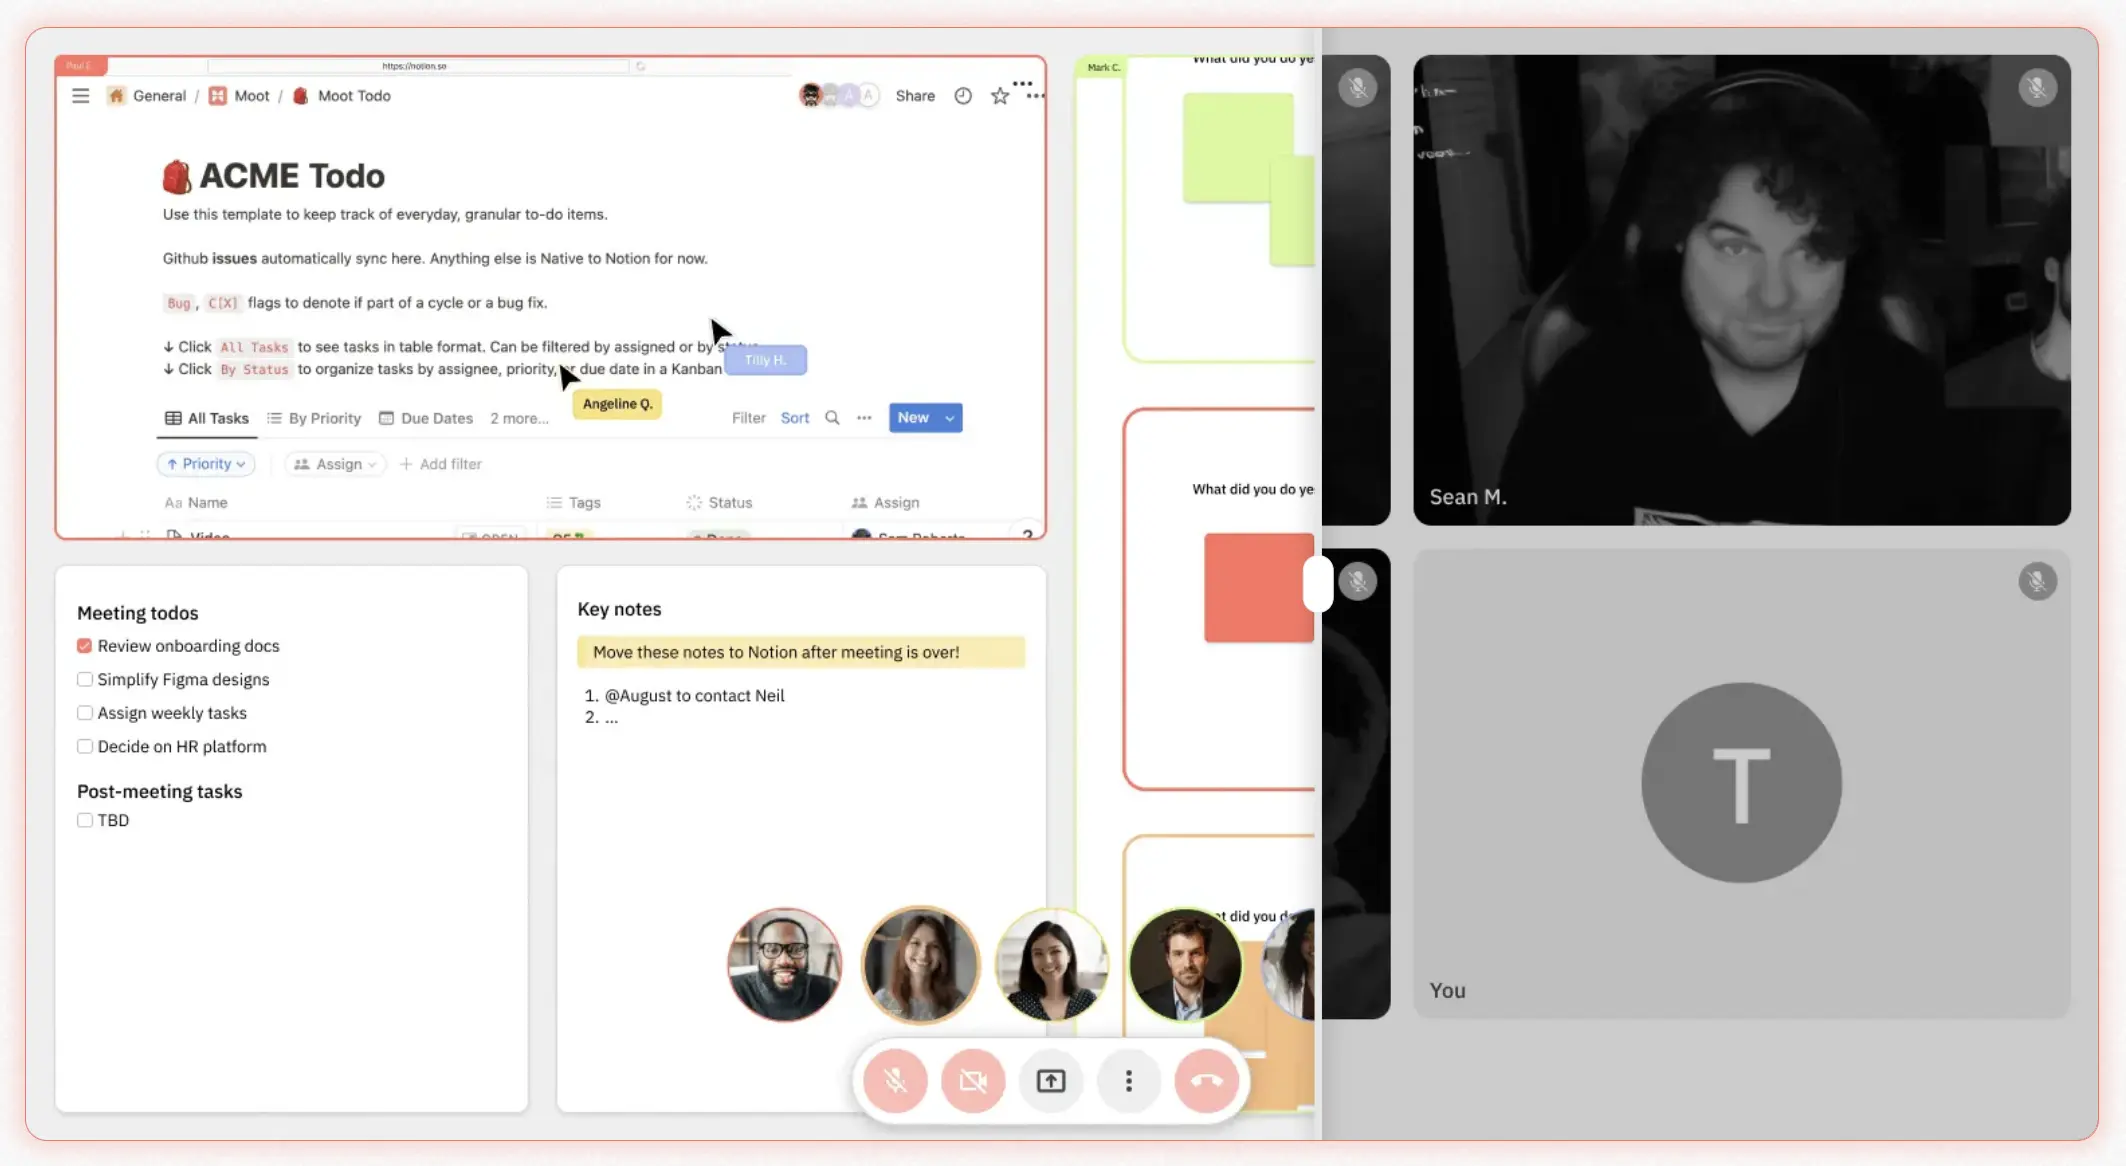Click the mute microphone button in call controls
Viewport: 2126px width, 1166px height.
tap(893, 1081)
